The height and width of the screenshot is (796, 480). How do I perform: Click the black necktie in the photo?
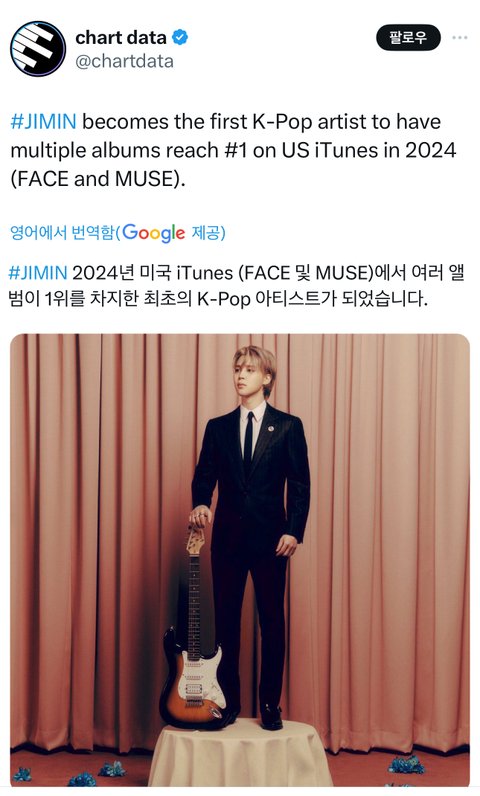click(248, 441)
